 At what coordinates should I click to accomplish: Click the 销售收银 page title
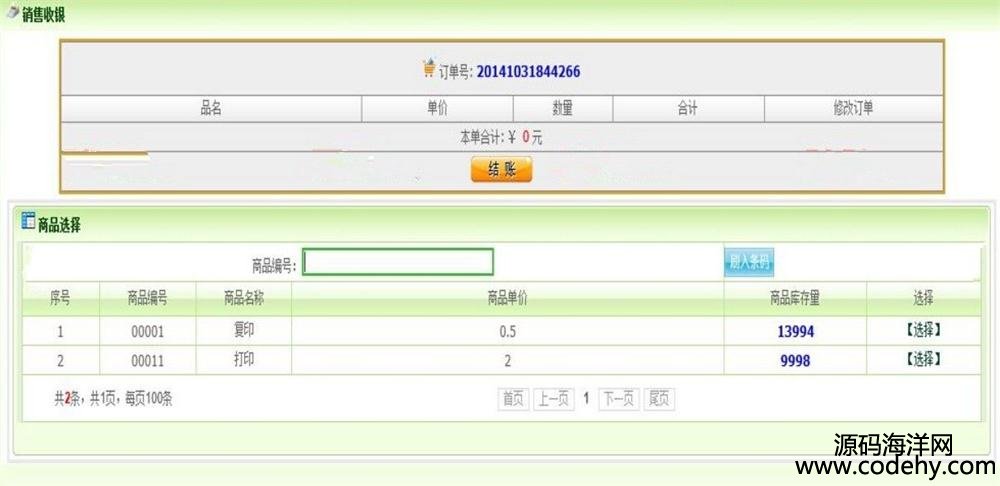[x=43, y=14]
